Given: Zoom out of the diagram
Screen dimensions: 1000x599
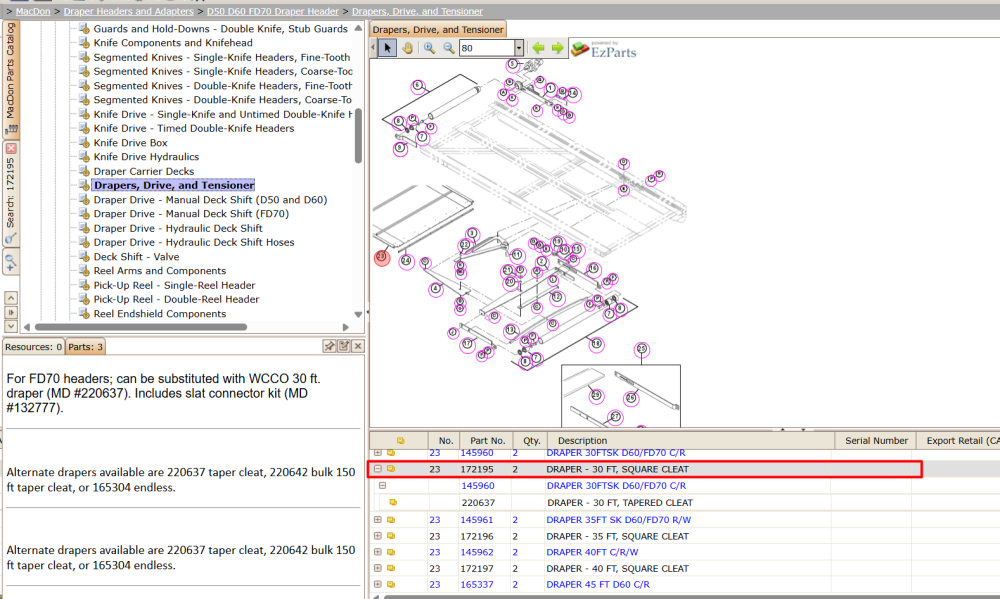Looking at the screenshot, I should point(448,48).
